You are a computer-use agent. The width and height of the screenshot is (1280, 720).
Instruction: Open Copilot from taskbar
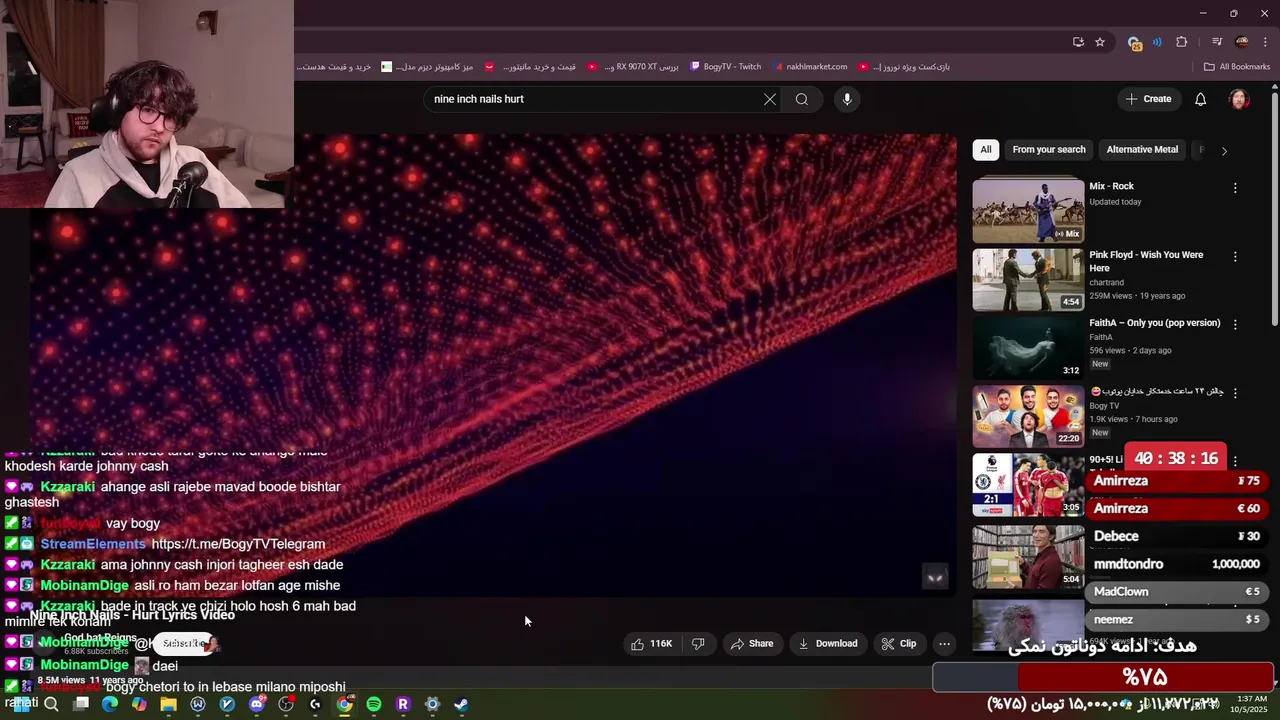click(139, 704)
